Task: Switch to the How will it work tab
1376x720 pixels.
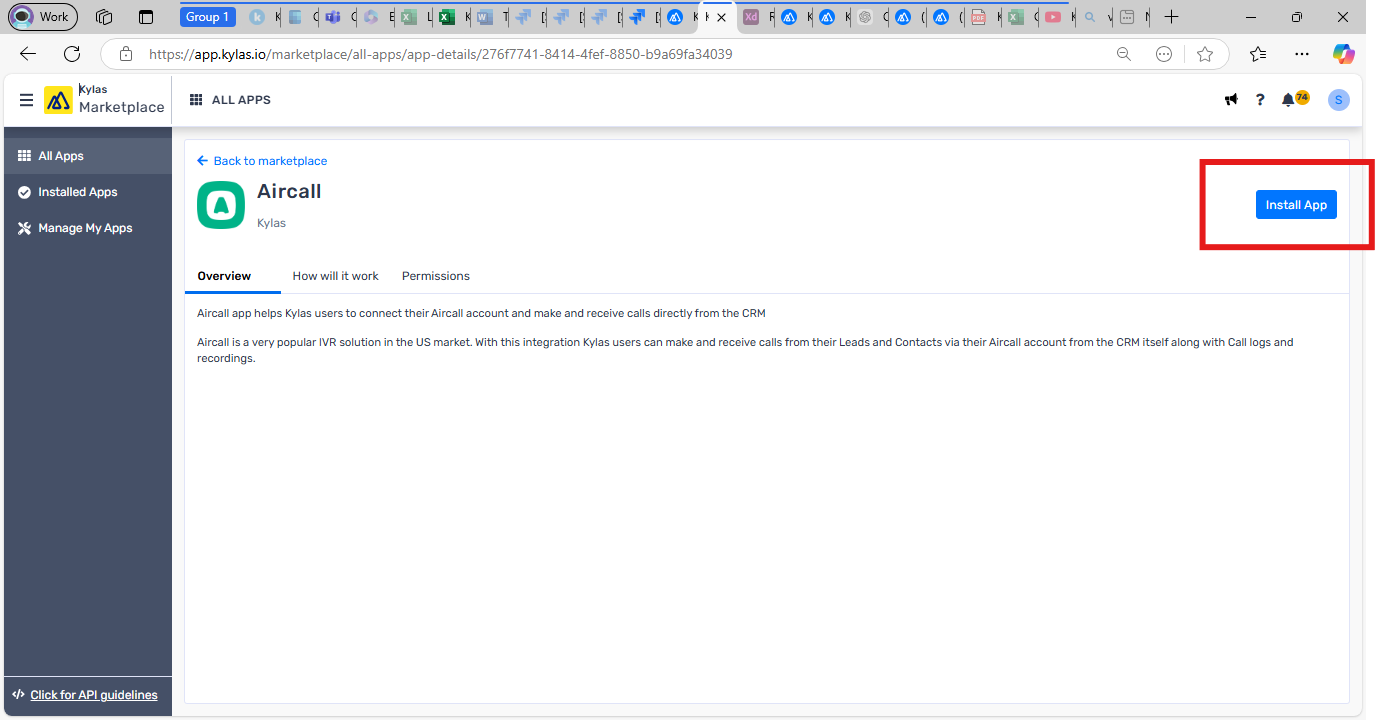Action: click(x=335, y=276)
